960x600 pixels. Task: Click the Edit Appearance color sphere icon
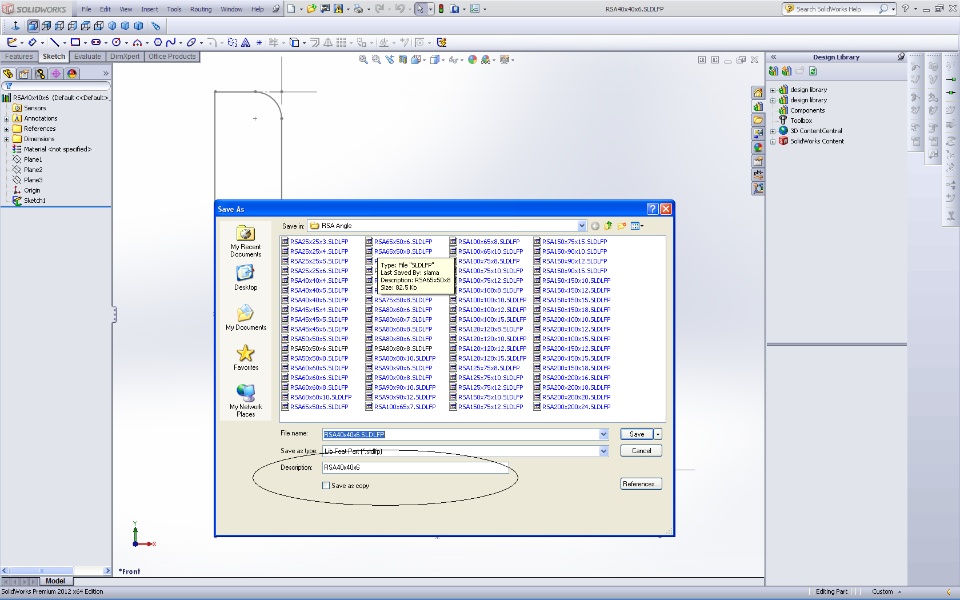(x=473, y=59)
